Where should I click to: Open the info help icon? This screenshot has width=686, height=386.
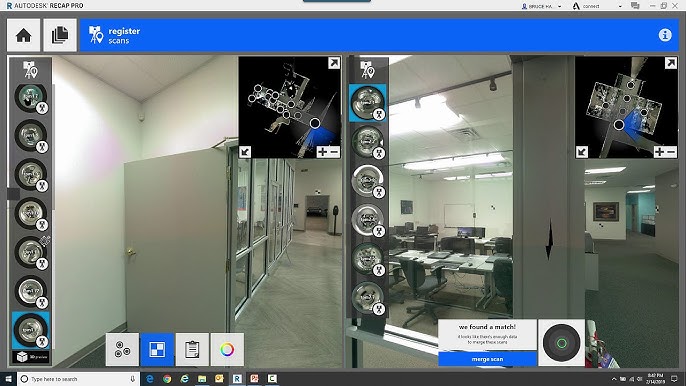(665, 35)
